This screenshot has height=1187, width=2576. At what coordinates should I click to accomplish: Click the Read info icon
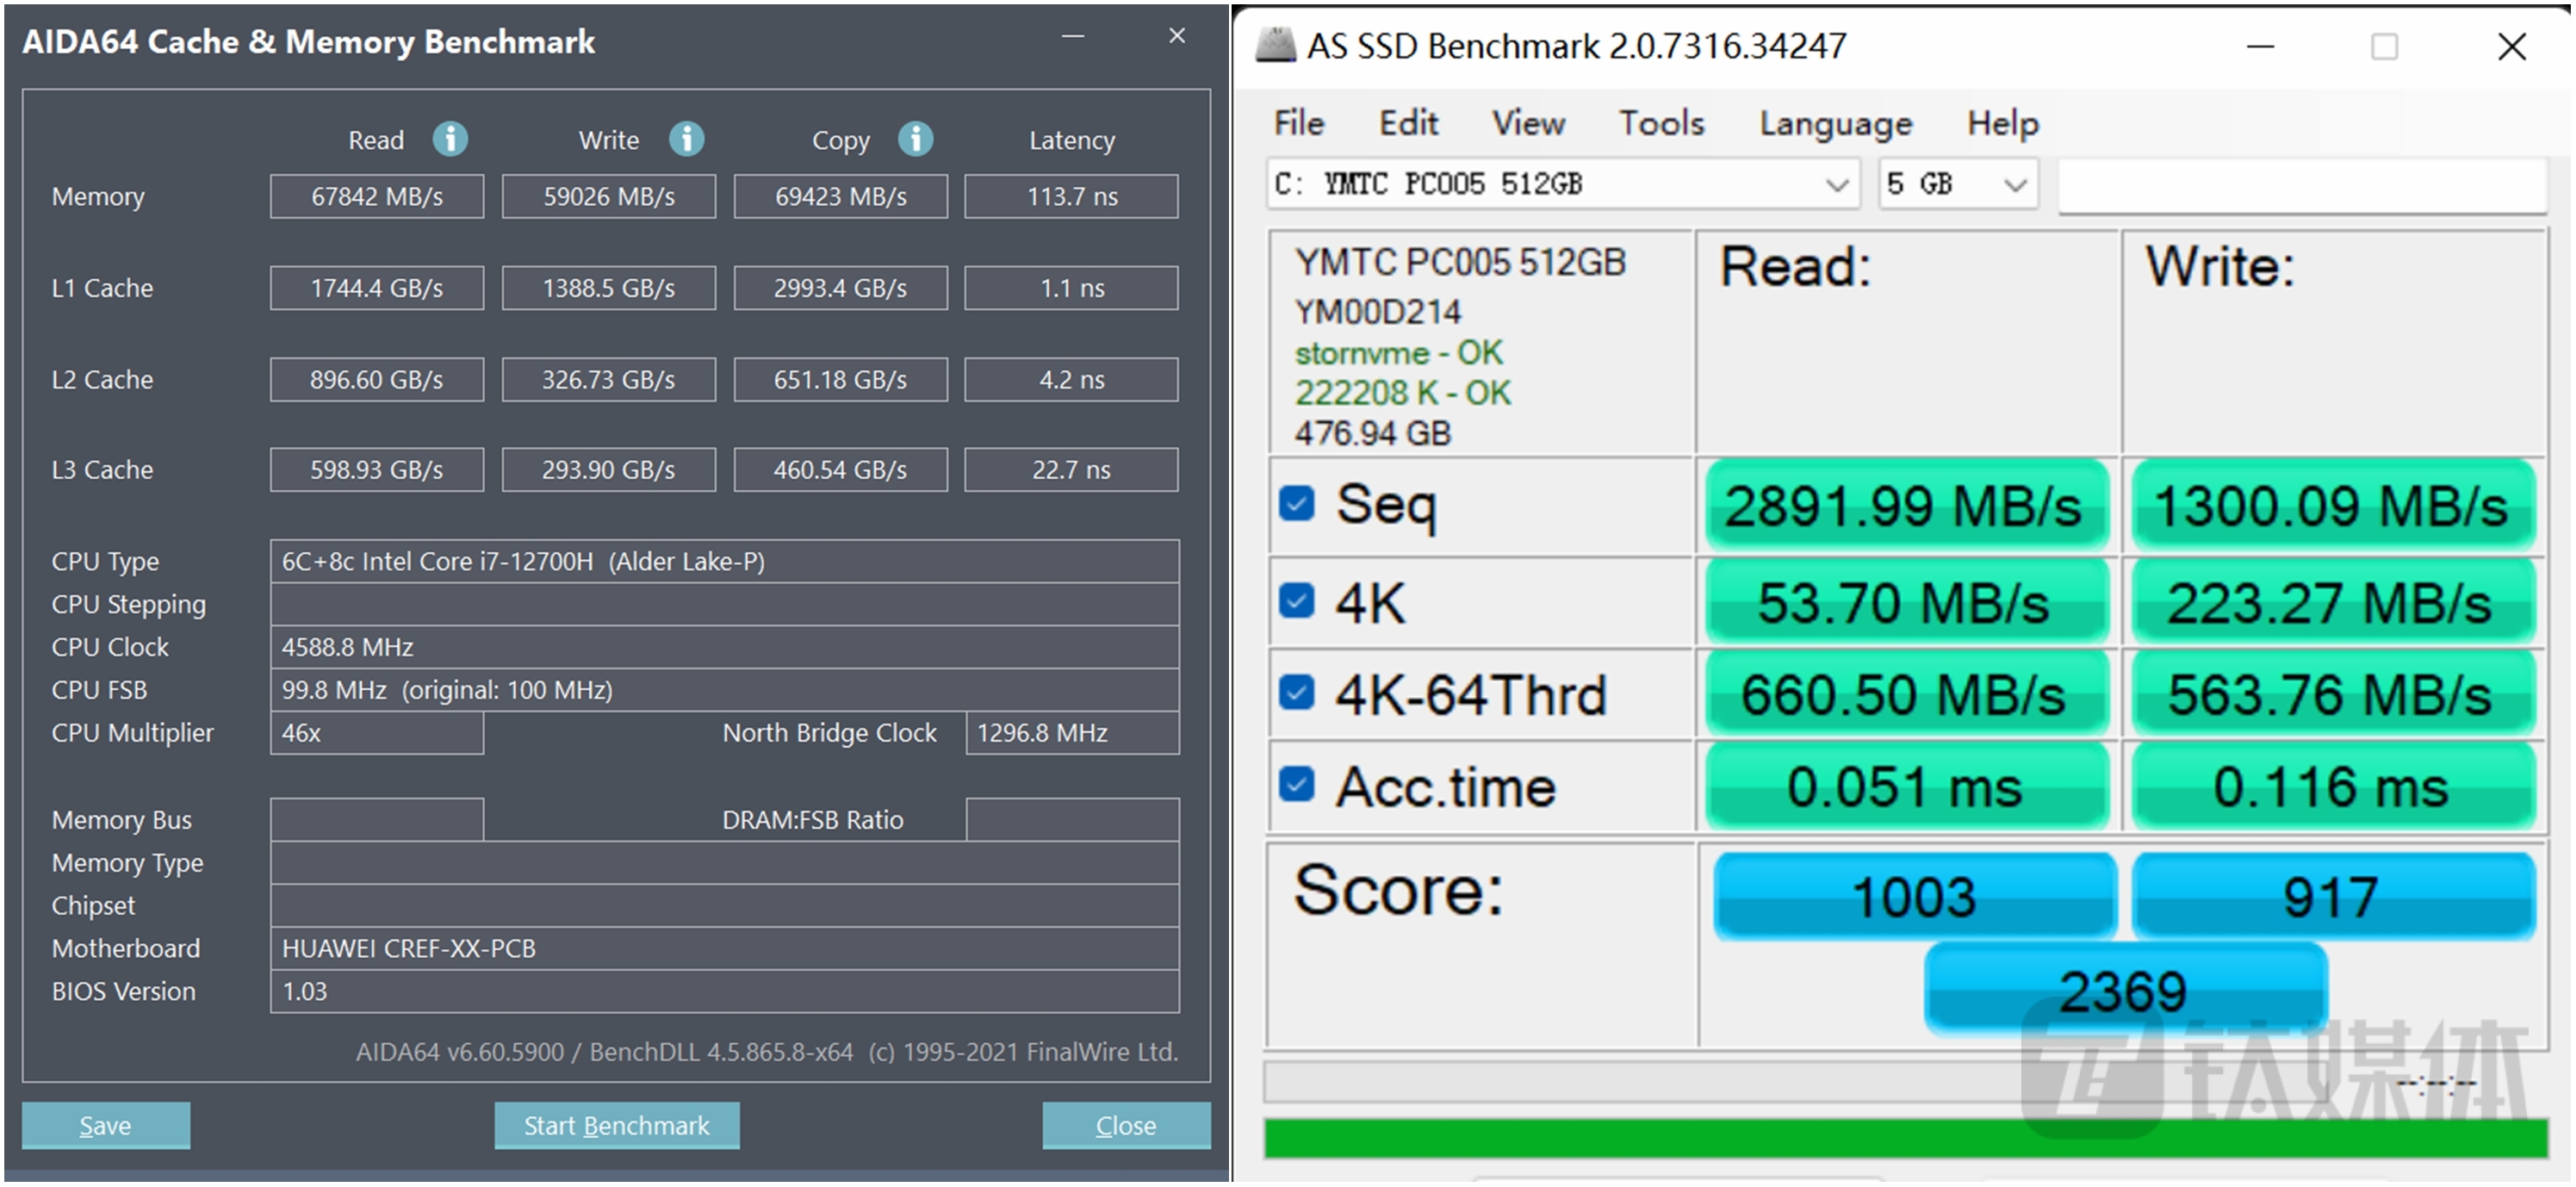tap(450, 139)
